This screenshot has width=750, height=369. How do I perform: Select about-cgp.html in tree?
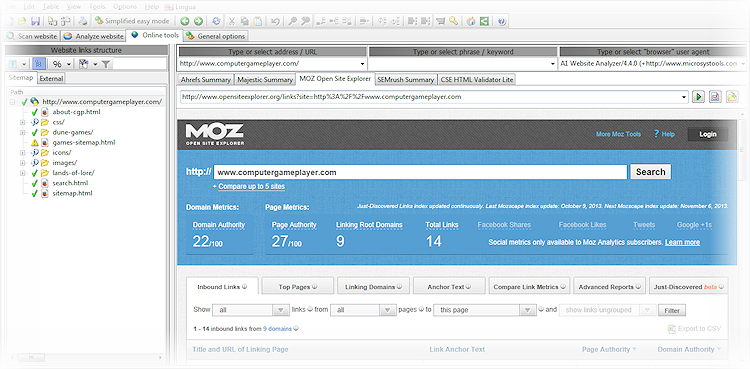[76, 112]
